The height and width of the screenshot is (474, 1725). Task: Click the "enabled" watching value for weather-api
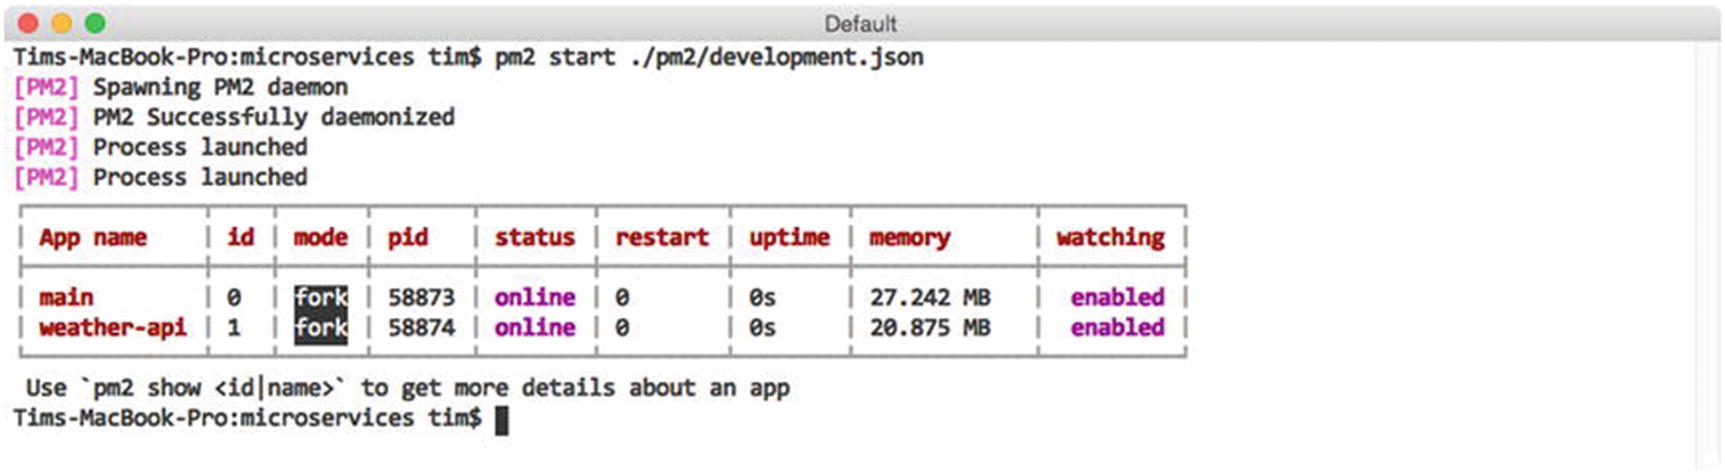click(1117, 328)
